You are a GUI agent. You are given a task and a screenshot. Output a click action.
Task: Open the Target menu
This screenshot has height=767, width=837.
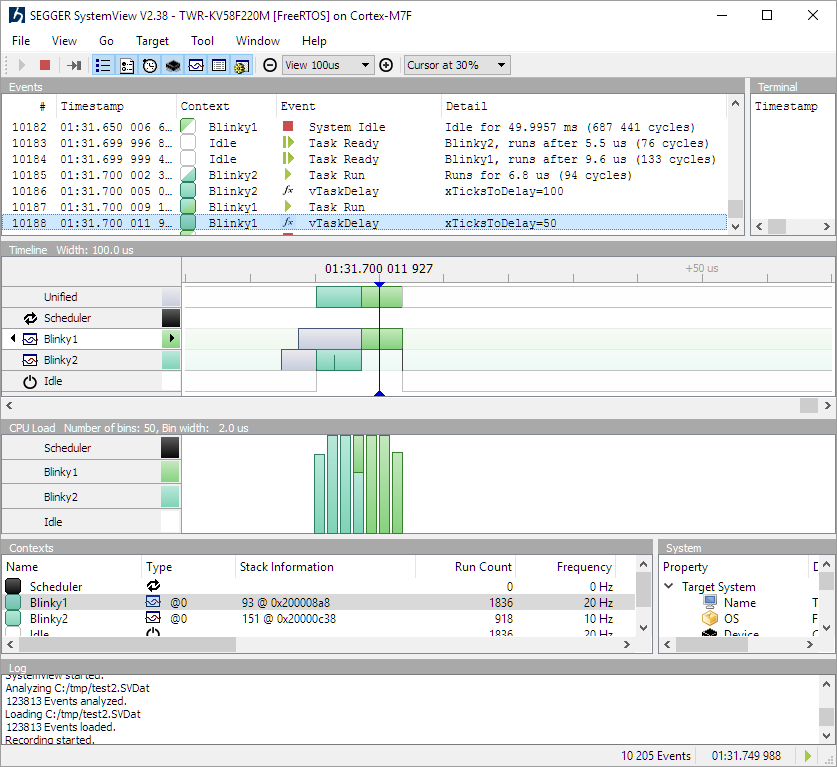[x=152, y=41]
